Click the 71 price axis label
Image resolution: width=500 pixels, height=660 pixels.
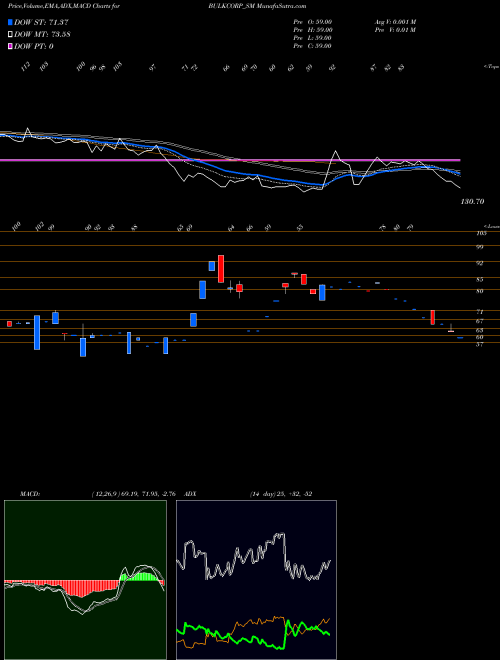point(479,312)
